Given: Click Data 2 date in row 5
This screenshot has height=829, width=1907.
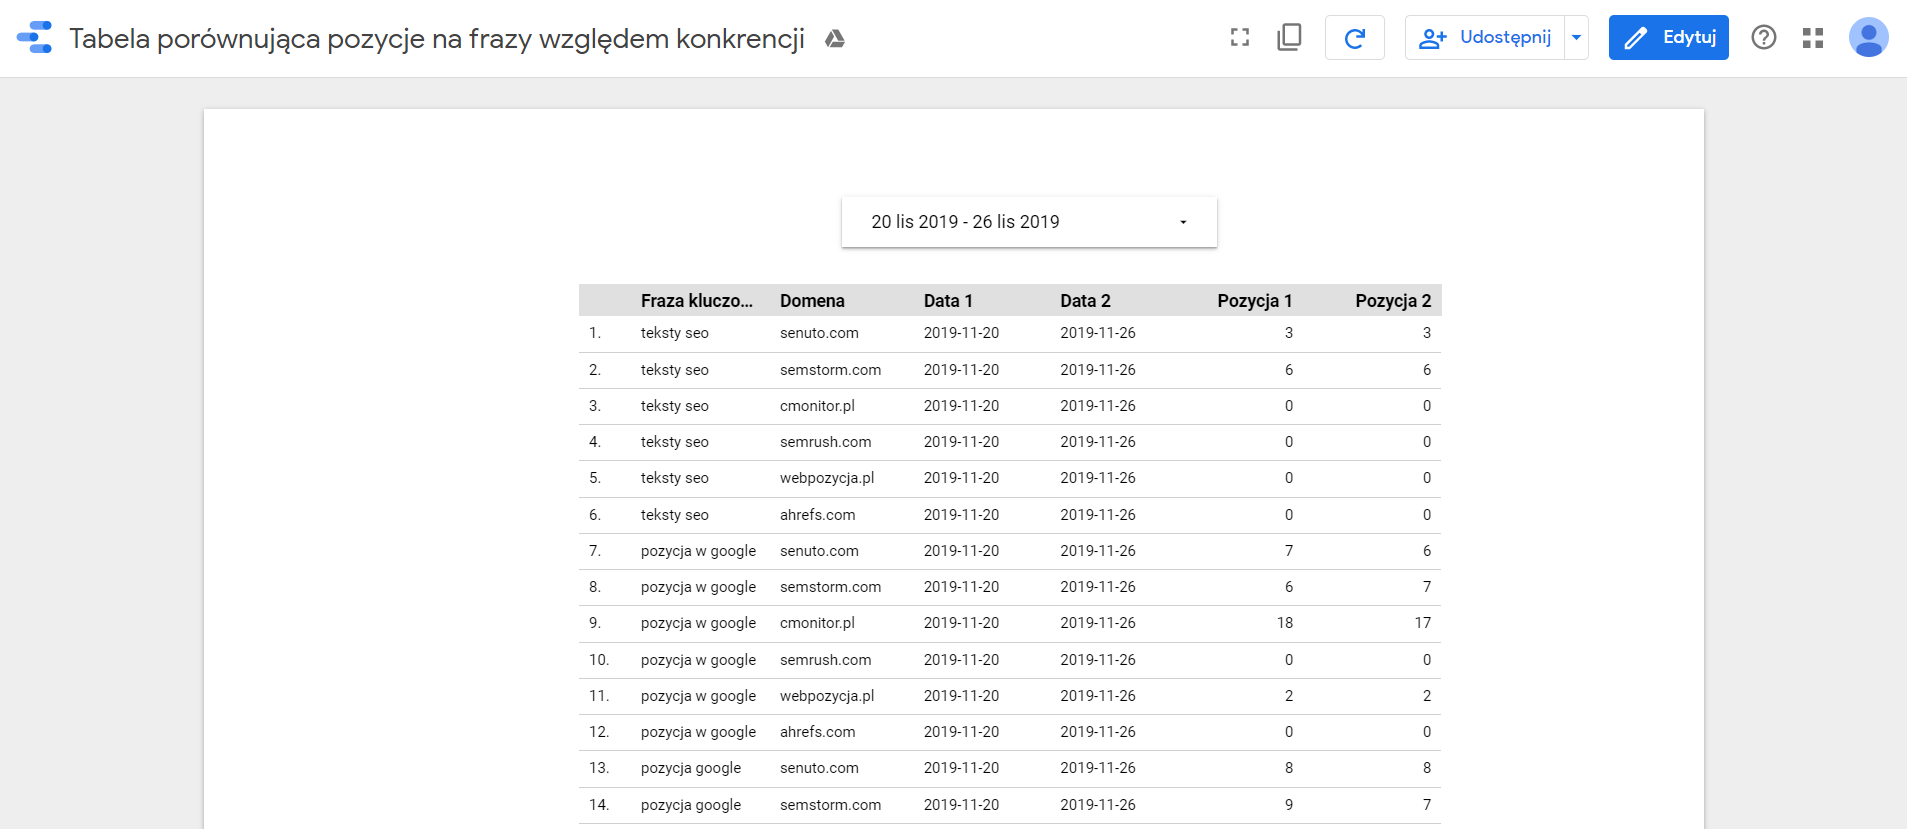Looking at the screenshot, I should click(x=1097, y=478).
